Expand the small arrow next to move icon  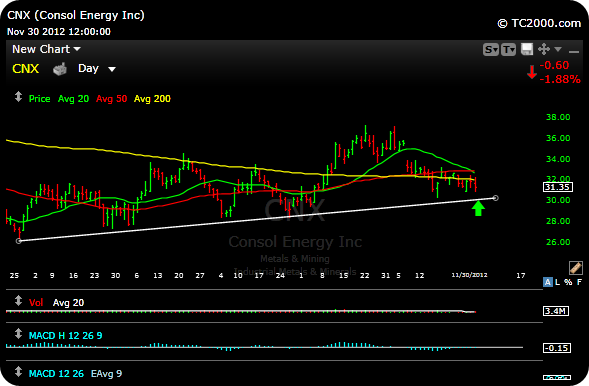tap(558, 49)
